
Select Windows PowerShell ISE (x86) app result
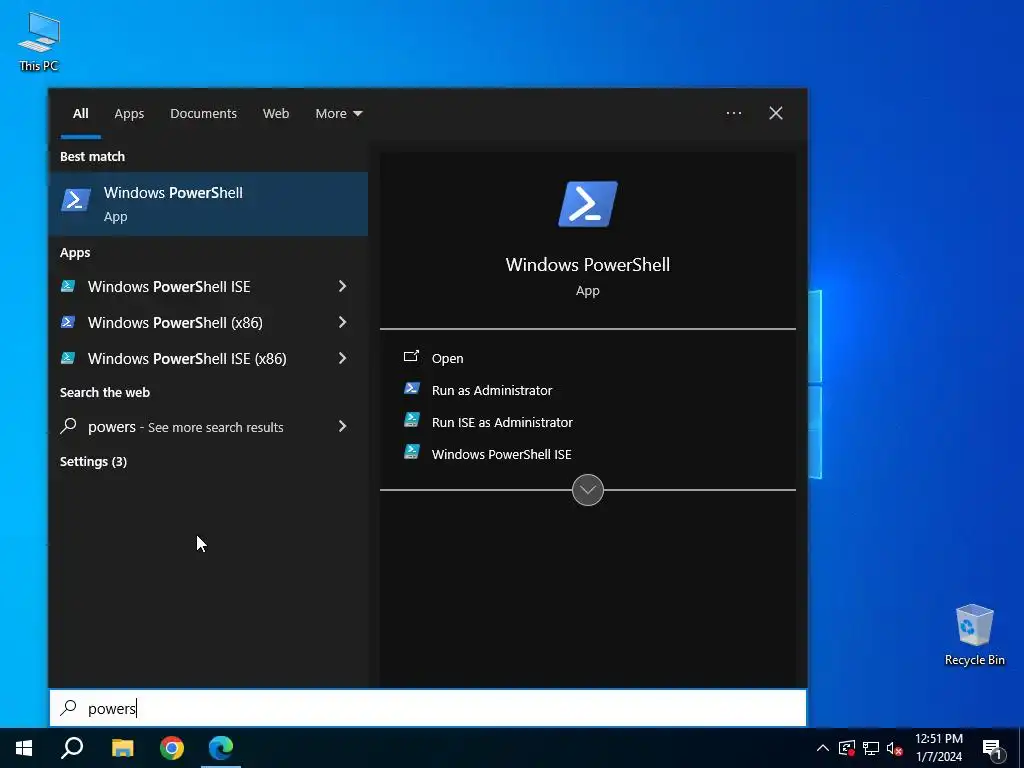pyautogui.click(x=187, y=359)
